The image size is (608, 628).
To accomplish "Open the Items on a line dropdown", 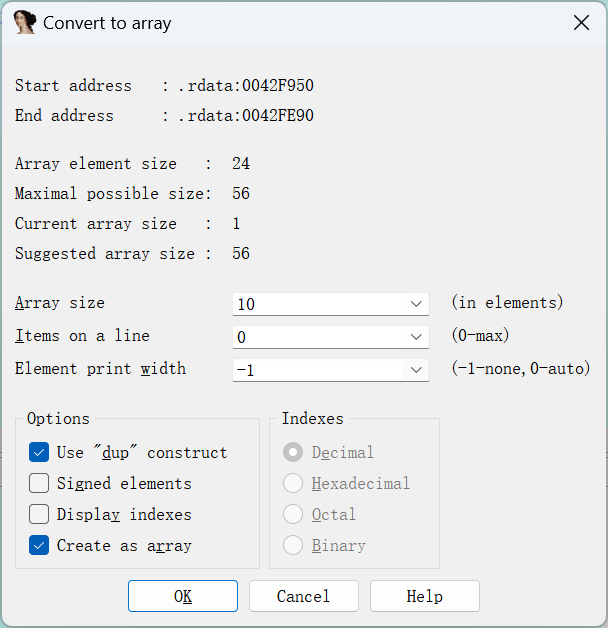I will point(416,337).
